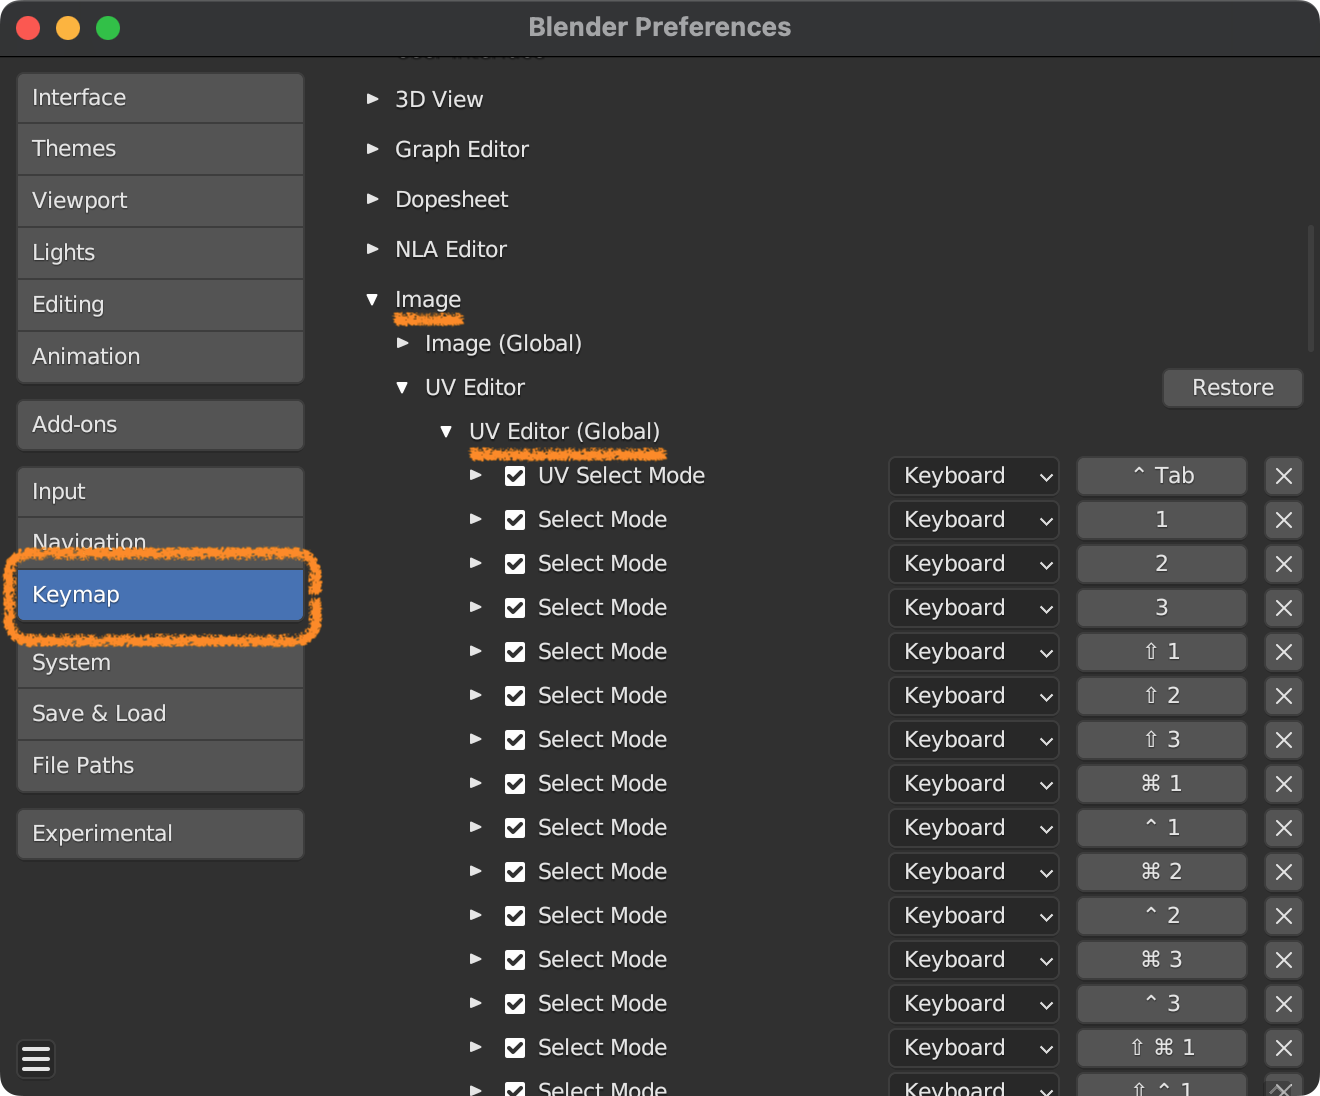Expand the 3D View keymap category
This screenshot has height=1096, width=1320.
(373, 99)
